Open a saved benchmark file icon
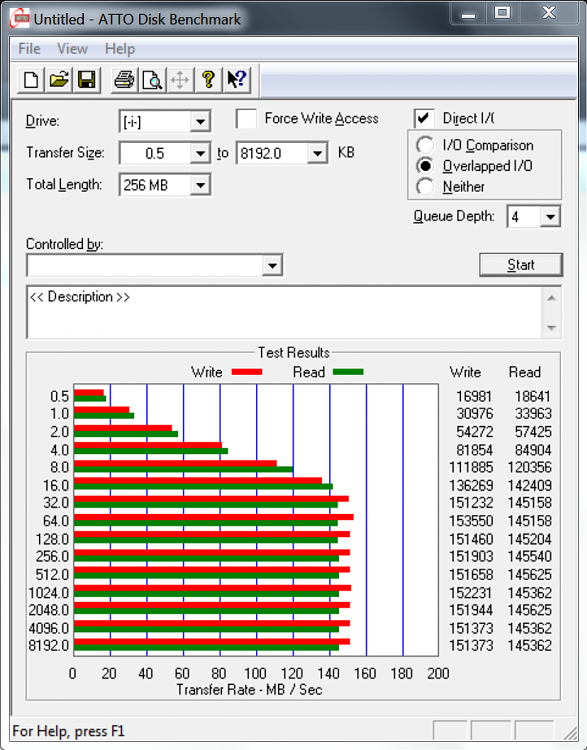Image resolution: width=587 pixels, height=750 pixels. point(59,80)
